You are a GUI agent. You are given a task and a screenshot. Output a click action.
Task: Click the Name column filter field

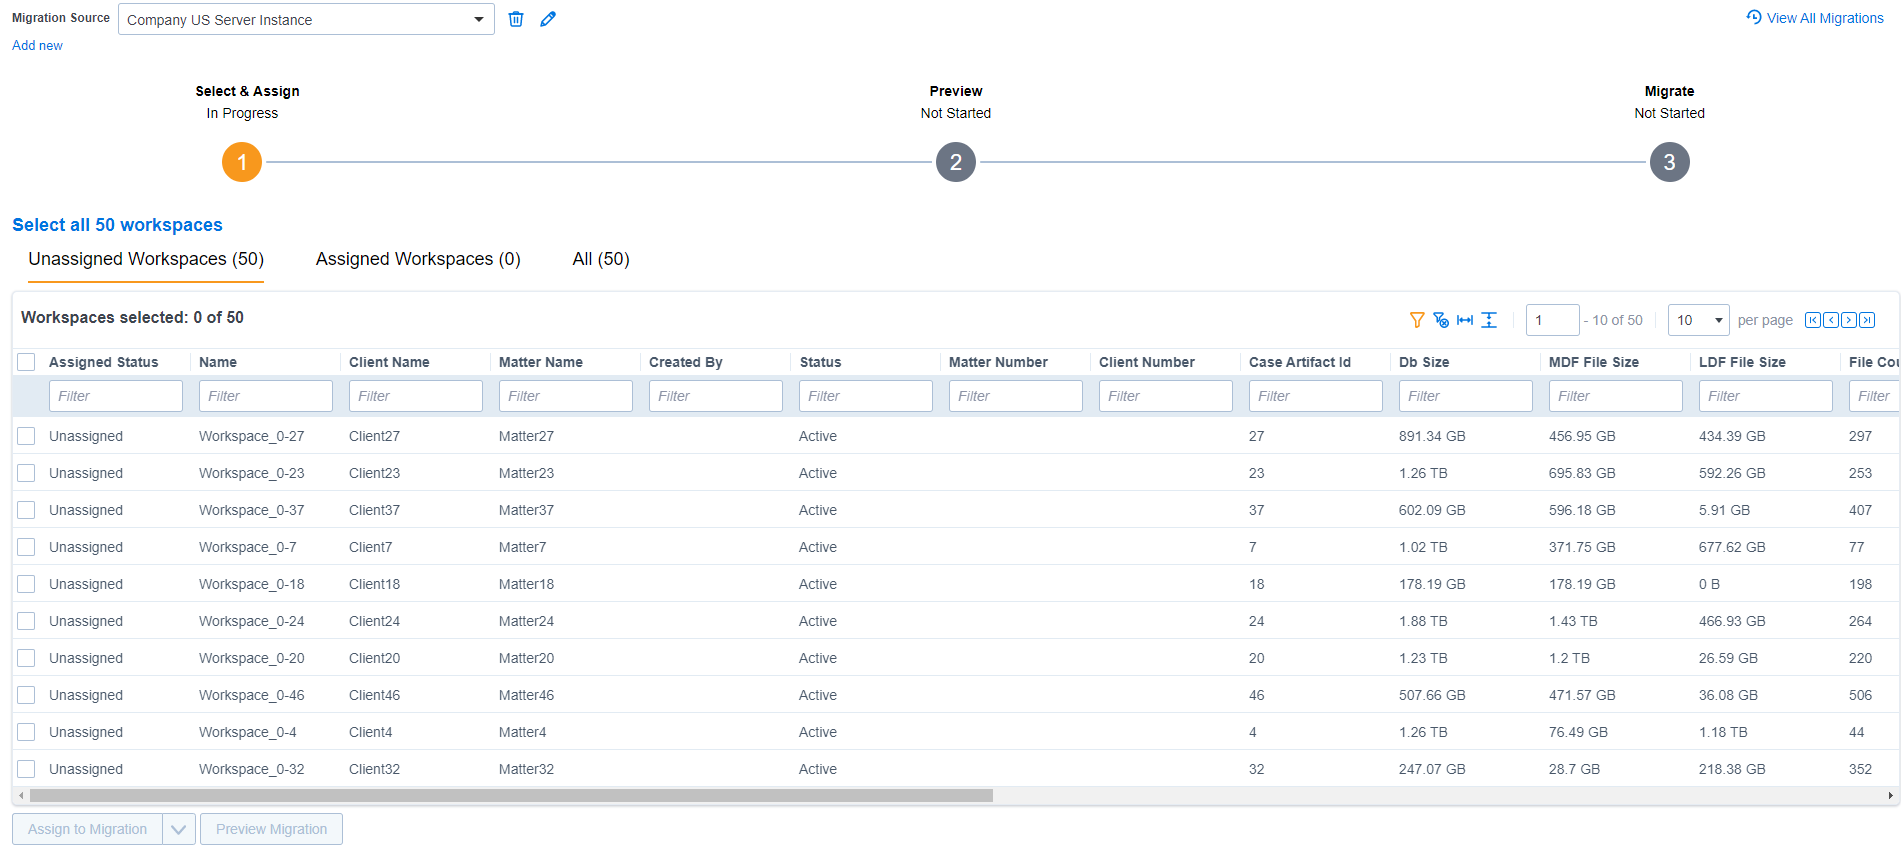point(266,396)
